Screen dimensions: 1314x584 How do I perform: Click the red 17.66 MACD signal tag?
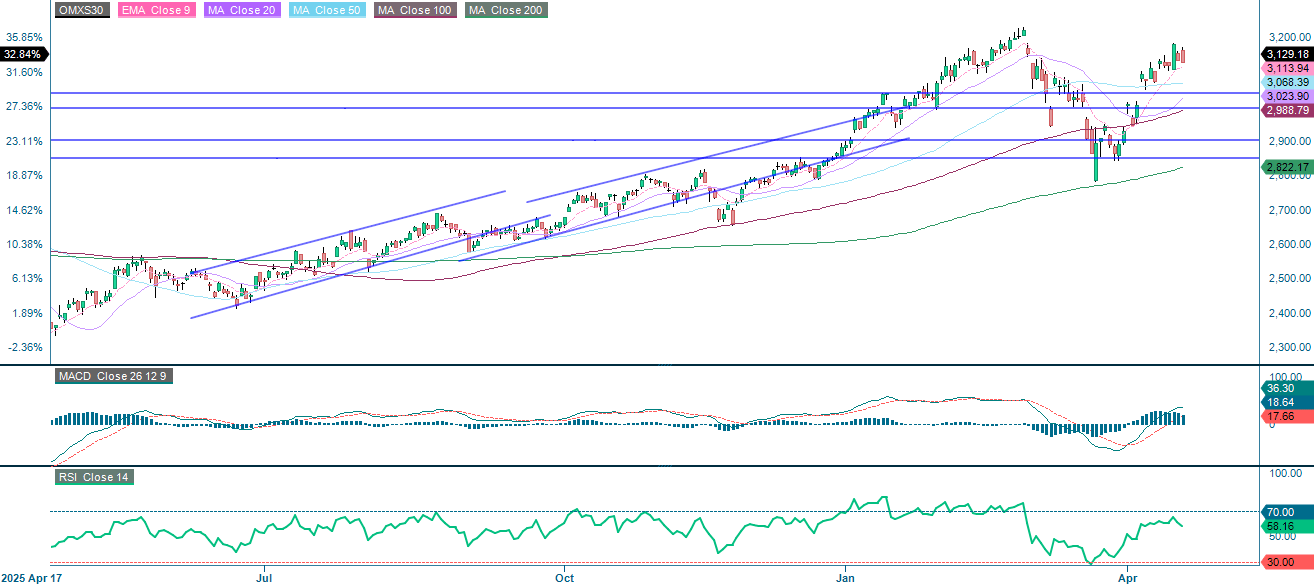(x=1286, y=416)
